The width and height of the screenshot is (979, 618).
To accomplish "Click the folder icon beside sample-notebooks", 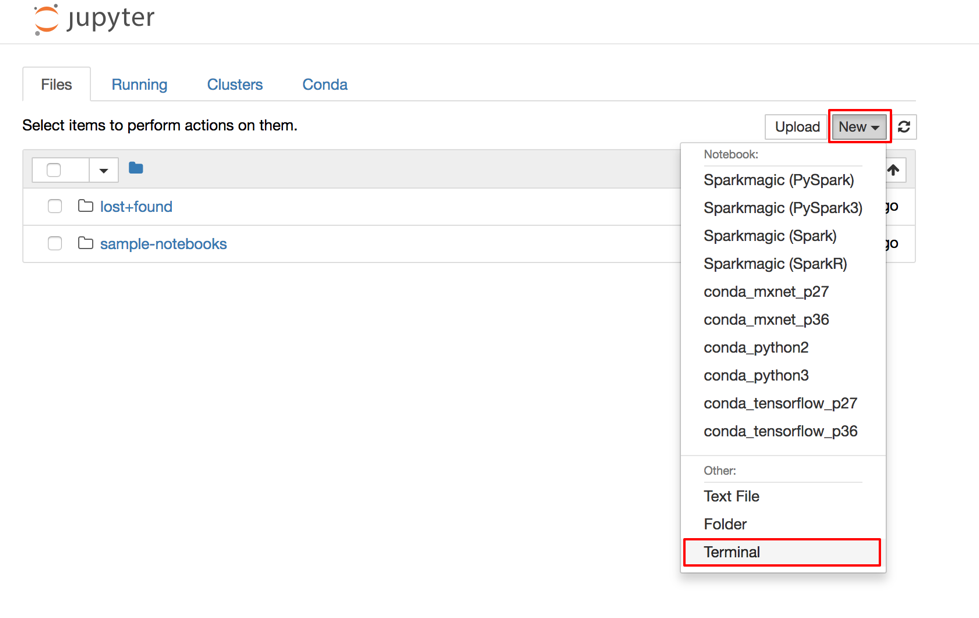I will 86,243.
